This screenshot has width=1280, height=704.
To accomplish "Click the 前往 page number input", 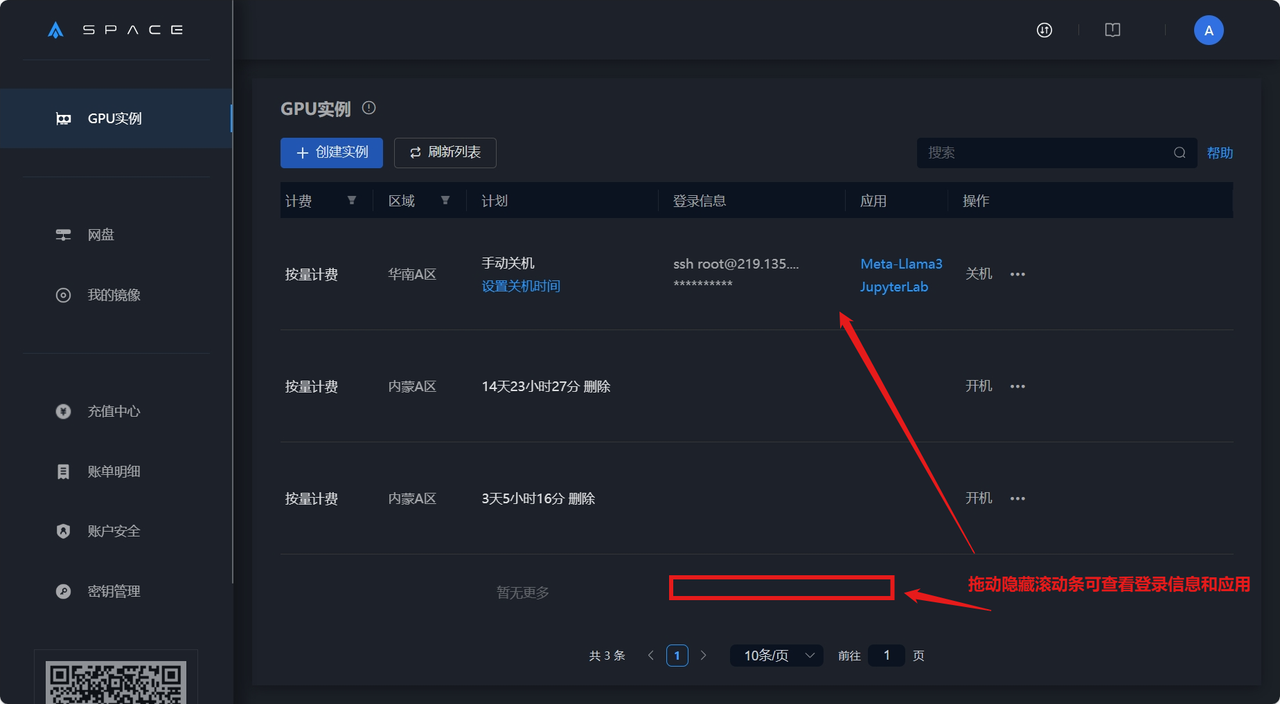I will point(886,656).
